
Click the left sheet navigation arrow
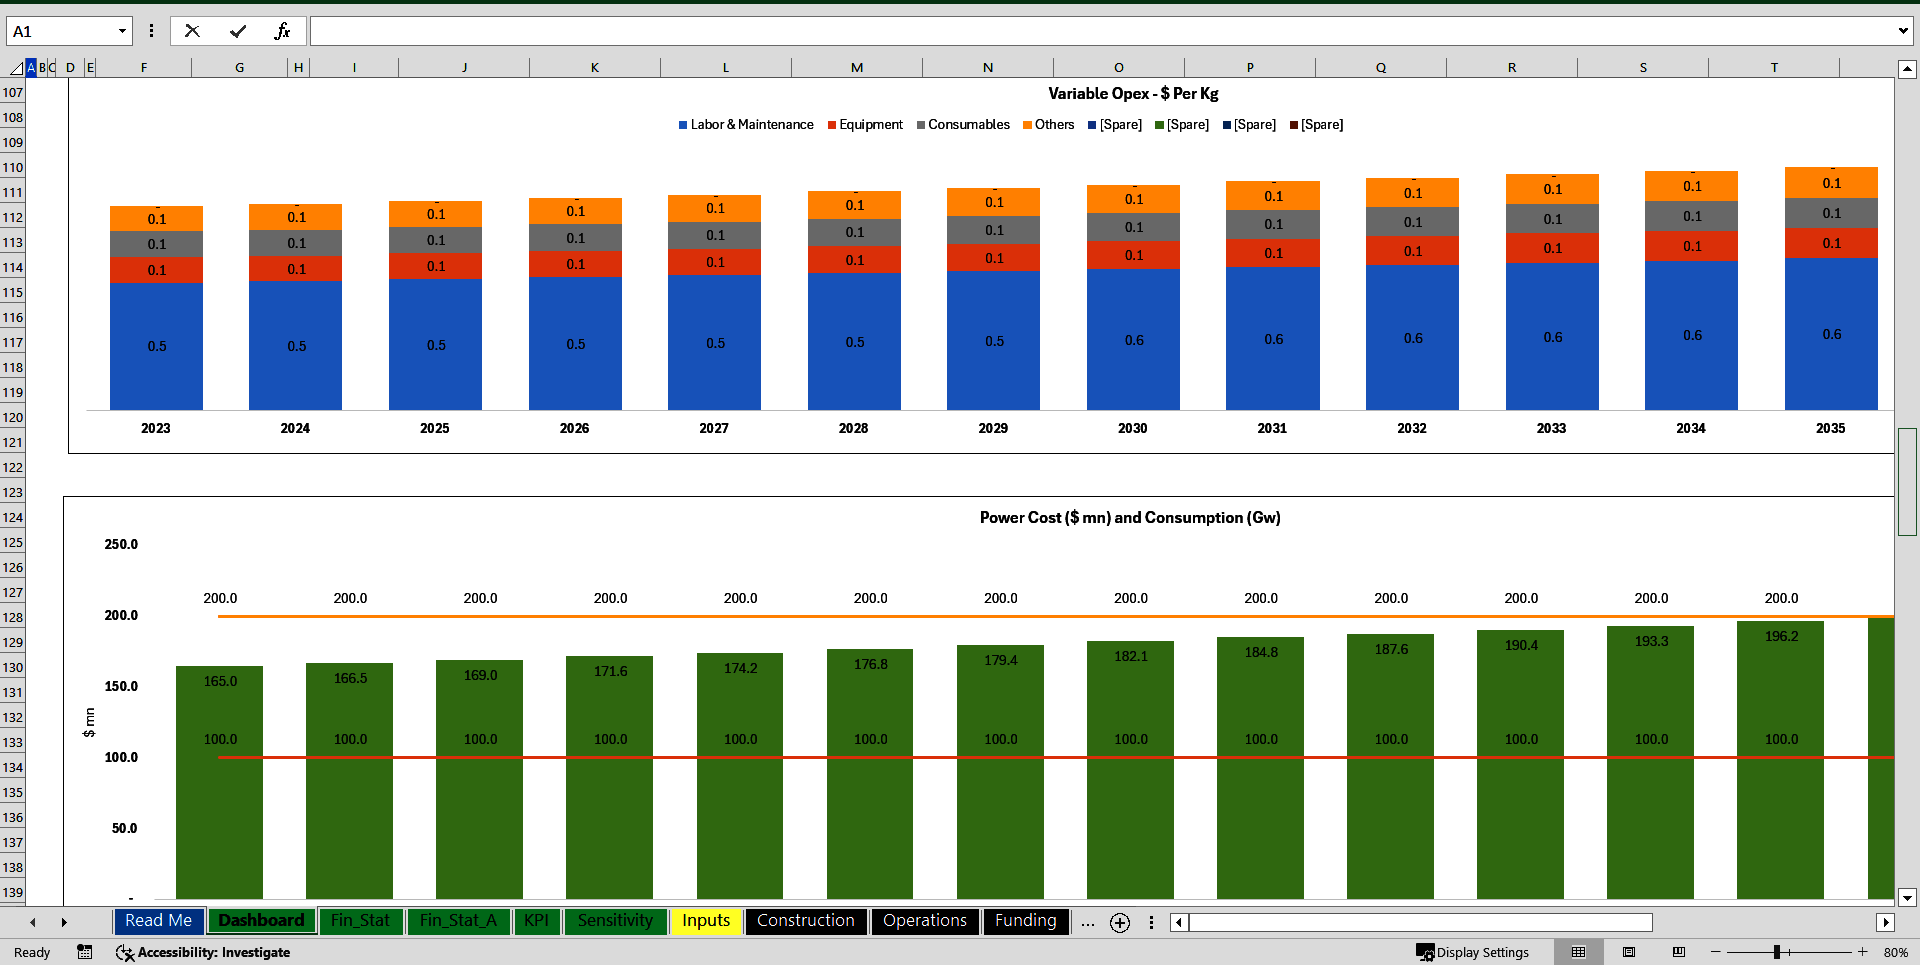pyautogui.click(x=33, y=922)
